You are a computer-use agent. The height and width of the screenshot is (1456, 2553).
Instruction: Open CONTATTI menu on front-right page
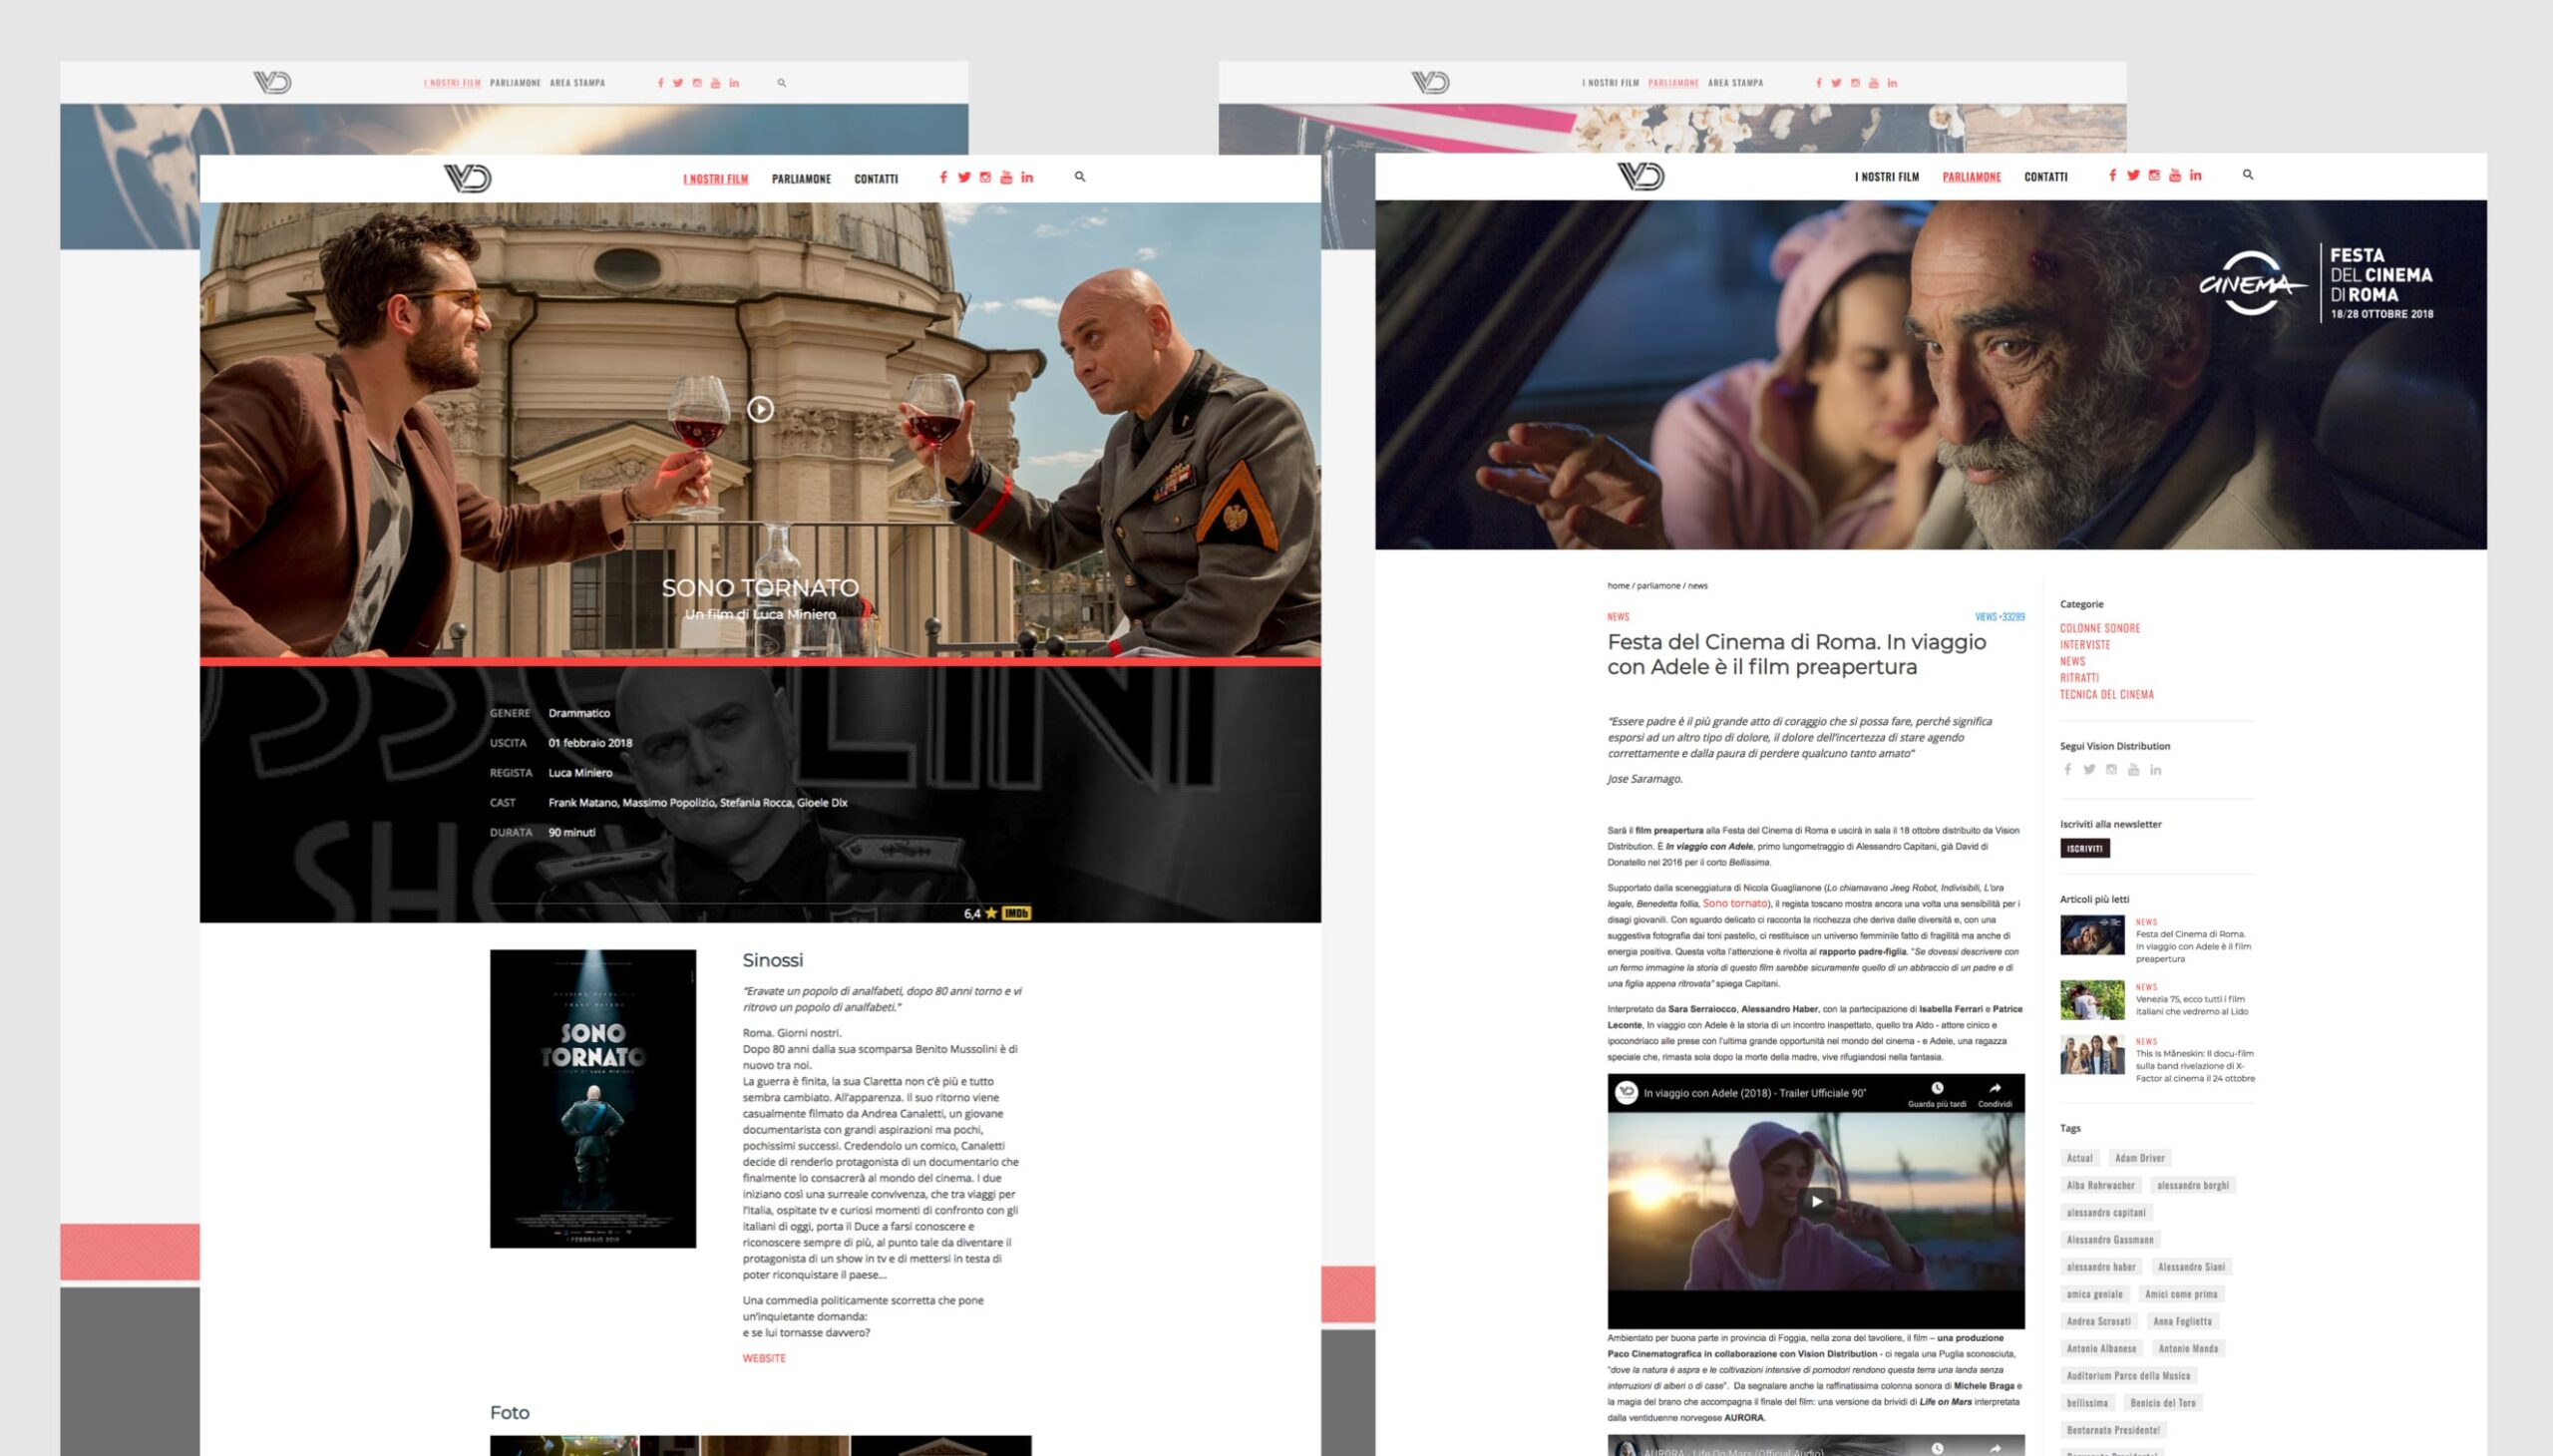coord(2046,177)
